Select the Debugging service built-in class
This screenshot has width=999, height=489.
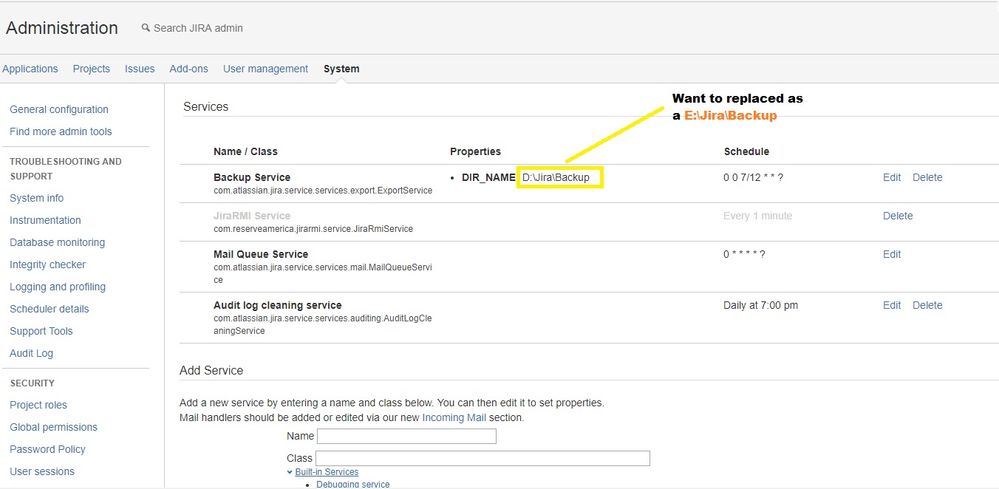pos(353,485)
